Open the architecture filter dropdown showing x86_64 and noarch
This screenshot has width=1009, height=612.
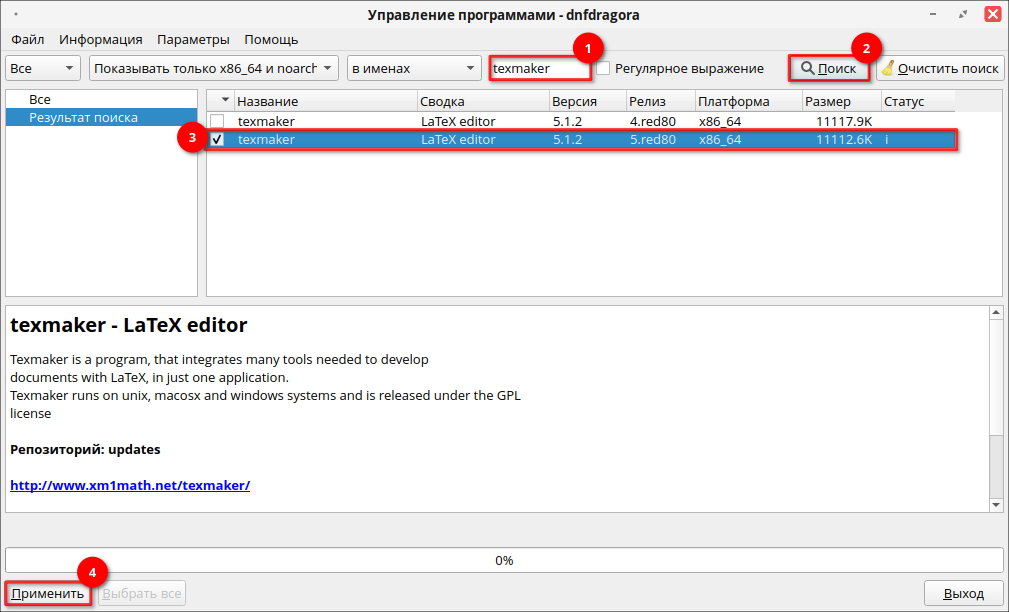click(214, 68)
